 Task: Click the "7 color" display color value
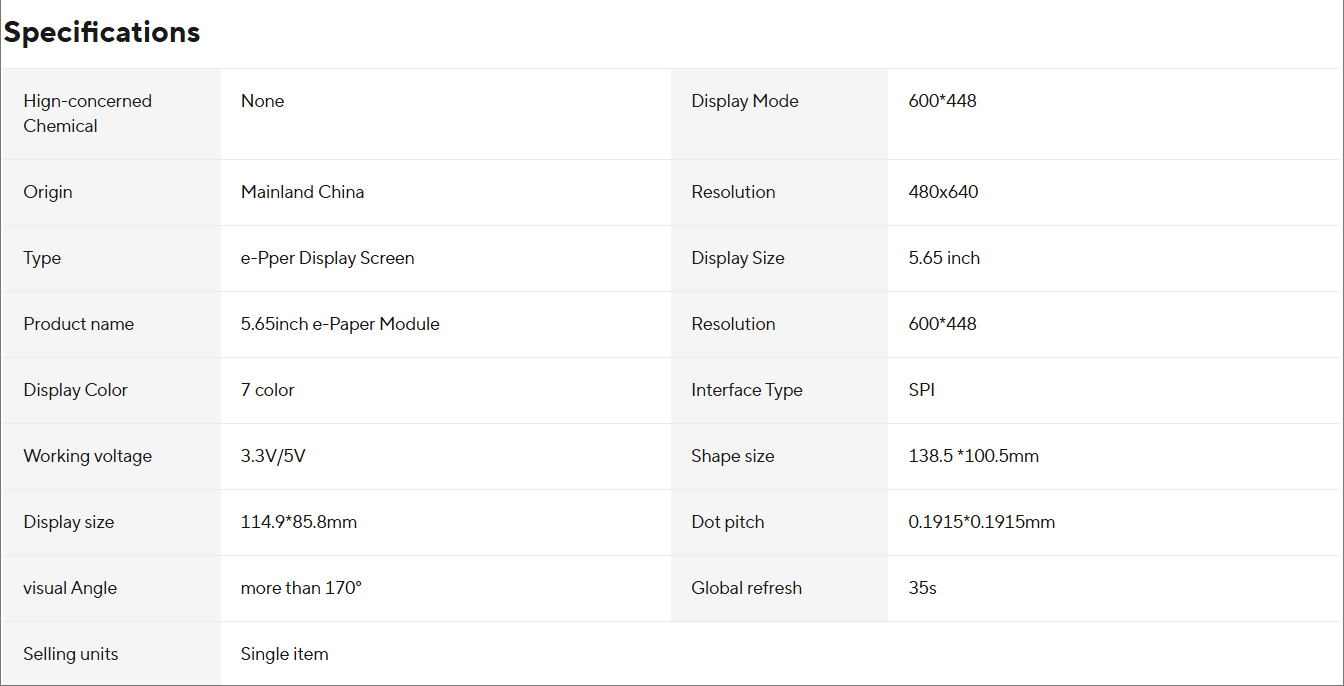pos(267,390)
